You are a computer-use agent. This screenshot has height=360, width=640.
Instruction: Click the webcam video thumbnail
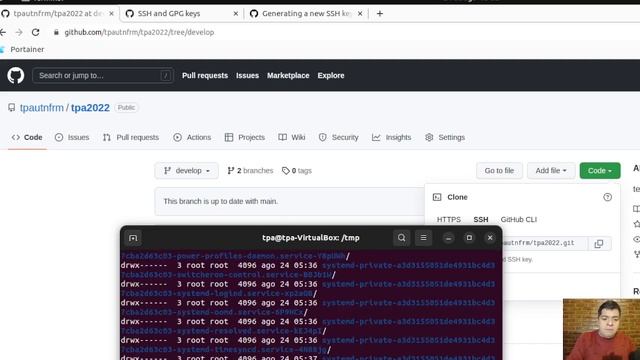(601, 329)
